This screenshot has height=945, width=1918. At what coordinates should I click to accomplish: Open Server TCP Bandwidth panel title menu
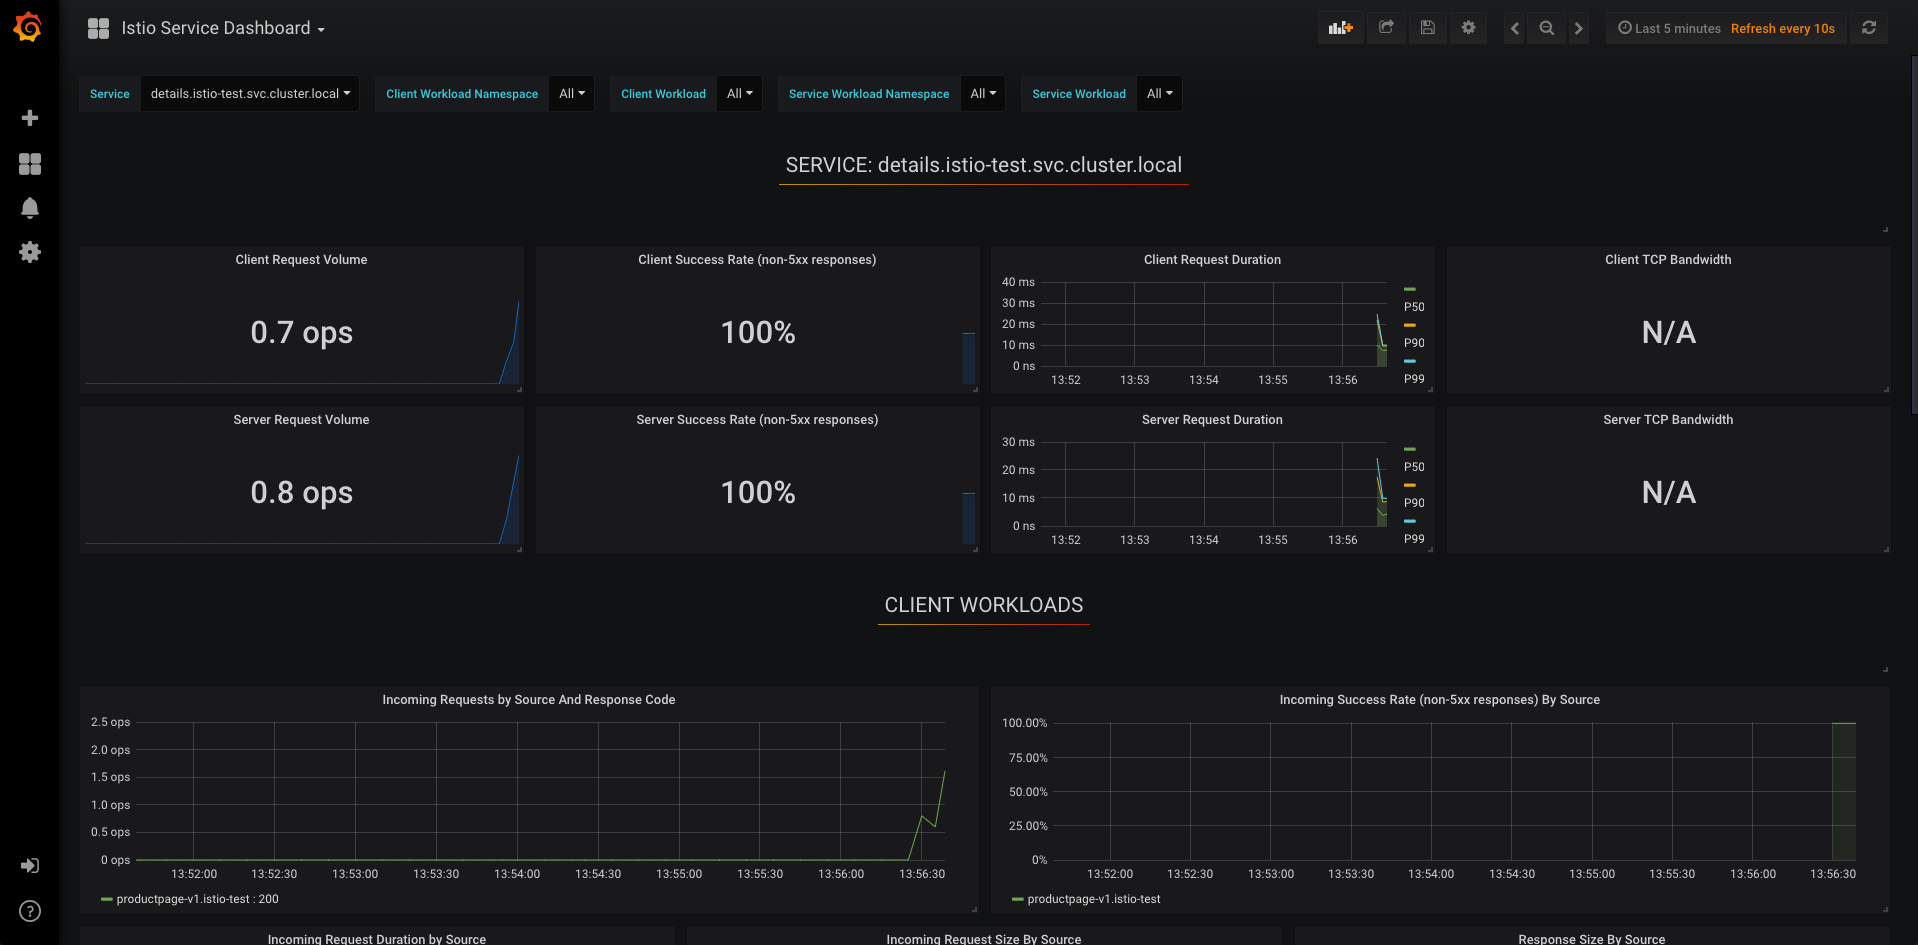click(x=1668, y=420)
